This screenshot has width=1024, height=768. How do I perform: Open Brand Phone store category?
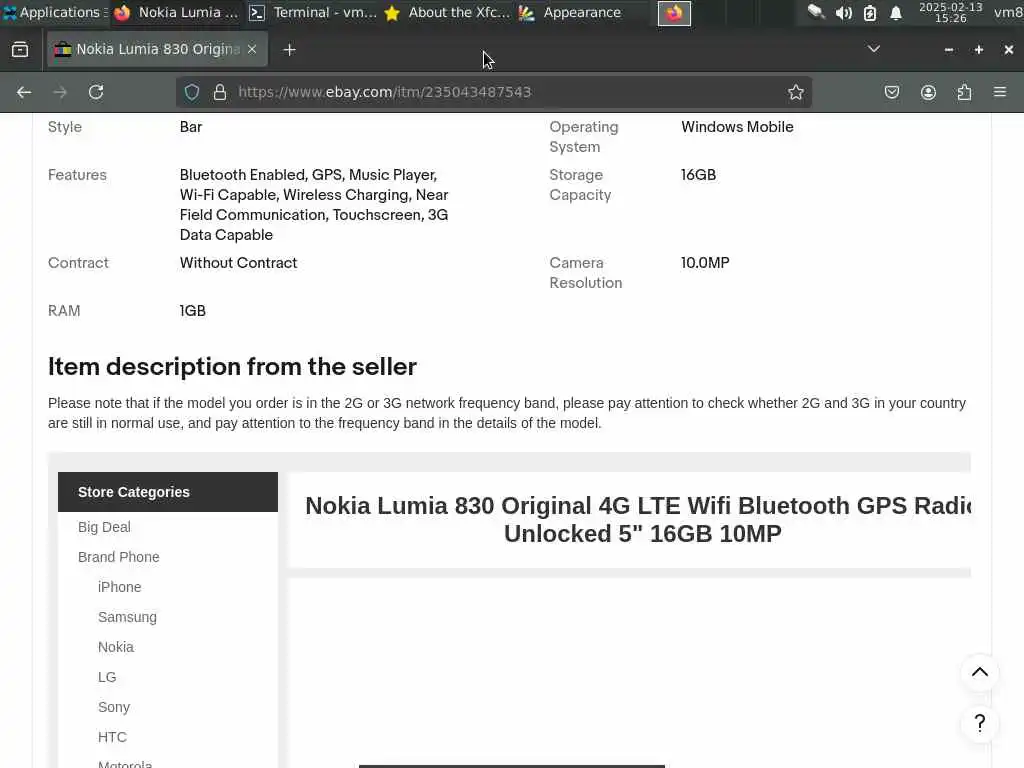(118, 557)
